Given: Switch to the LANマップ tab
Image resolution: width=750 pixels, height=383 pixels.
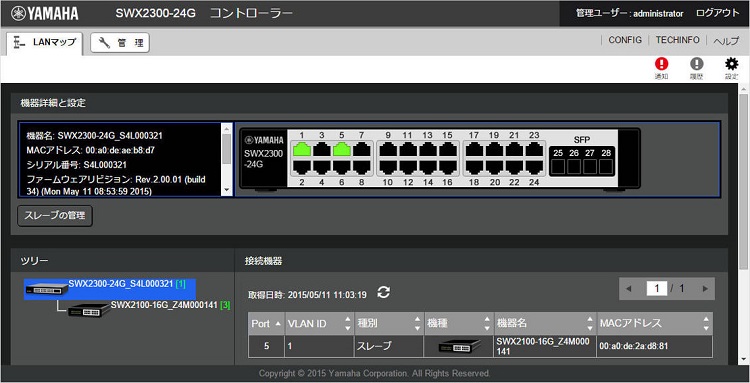Looking at the screenshot, I should 44,43.
